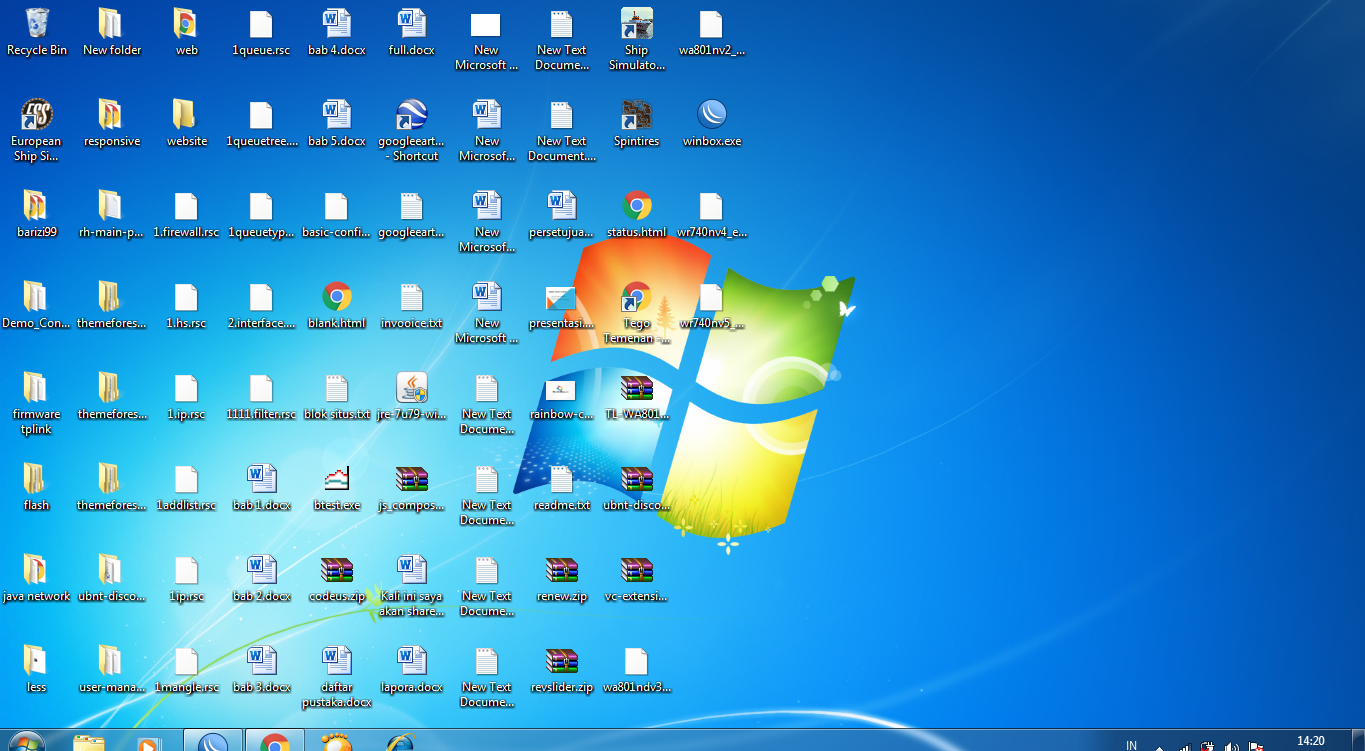This screenshot has height=751, width=1365.
Task: Select the 2.interface... file
Action: [x=261, y=297]
